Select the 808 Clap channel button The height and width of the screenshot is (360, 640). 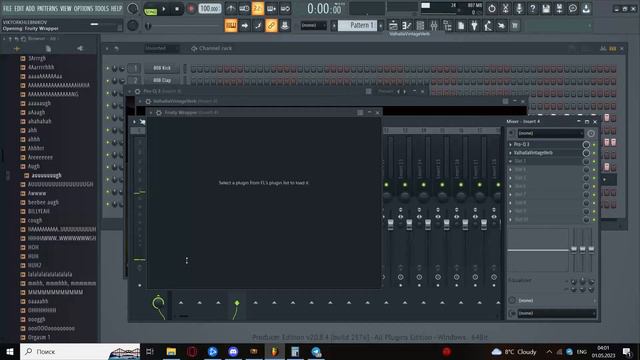tap(162, 80)
